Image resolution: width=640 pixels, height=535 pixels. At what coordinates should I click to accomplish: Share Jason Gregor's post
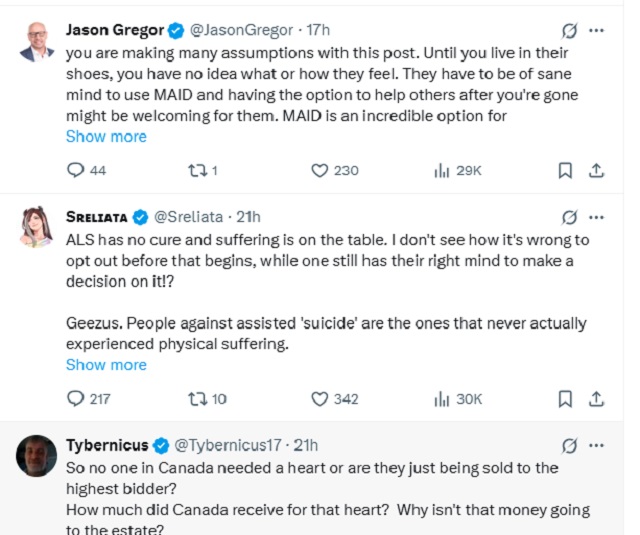[596, 171]
